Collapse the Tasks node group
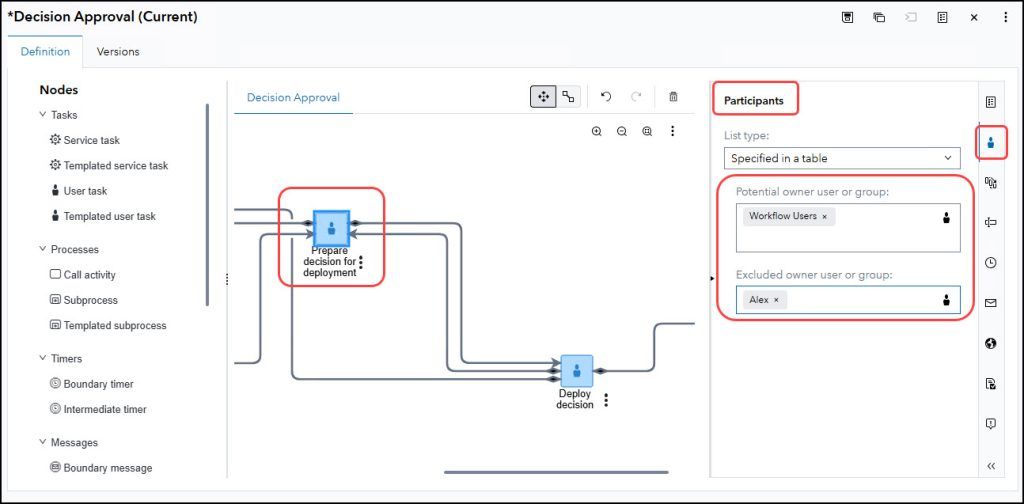 click(43, 115)
